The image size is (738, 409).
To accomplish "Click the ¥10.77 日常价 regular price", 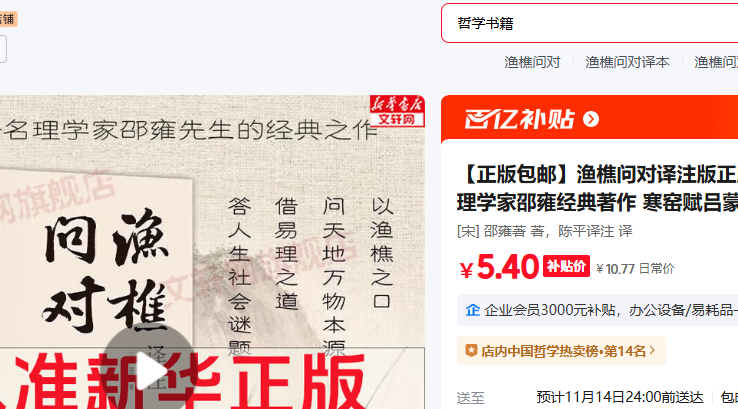I will pos(635,269).
